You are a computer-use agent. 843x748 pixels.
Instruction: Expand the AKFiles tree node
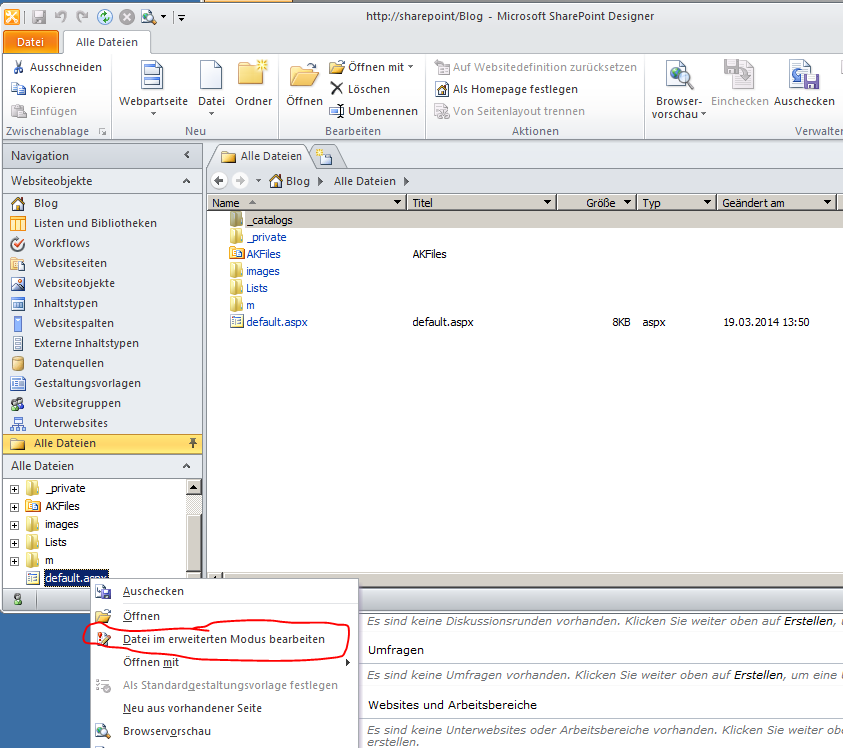tap(15, 507)
